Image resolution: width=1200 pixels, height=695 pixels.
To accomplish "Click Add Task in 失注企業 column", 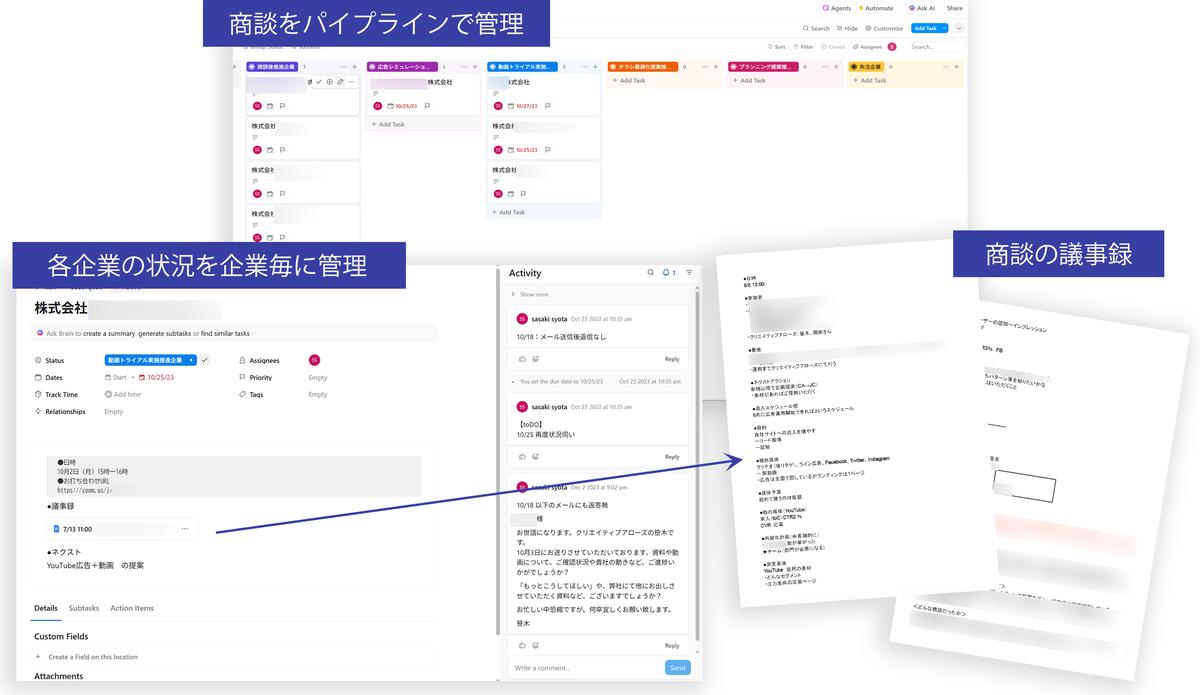I will pos(870,80).
